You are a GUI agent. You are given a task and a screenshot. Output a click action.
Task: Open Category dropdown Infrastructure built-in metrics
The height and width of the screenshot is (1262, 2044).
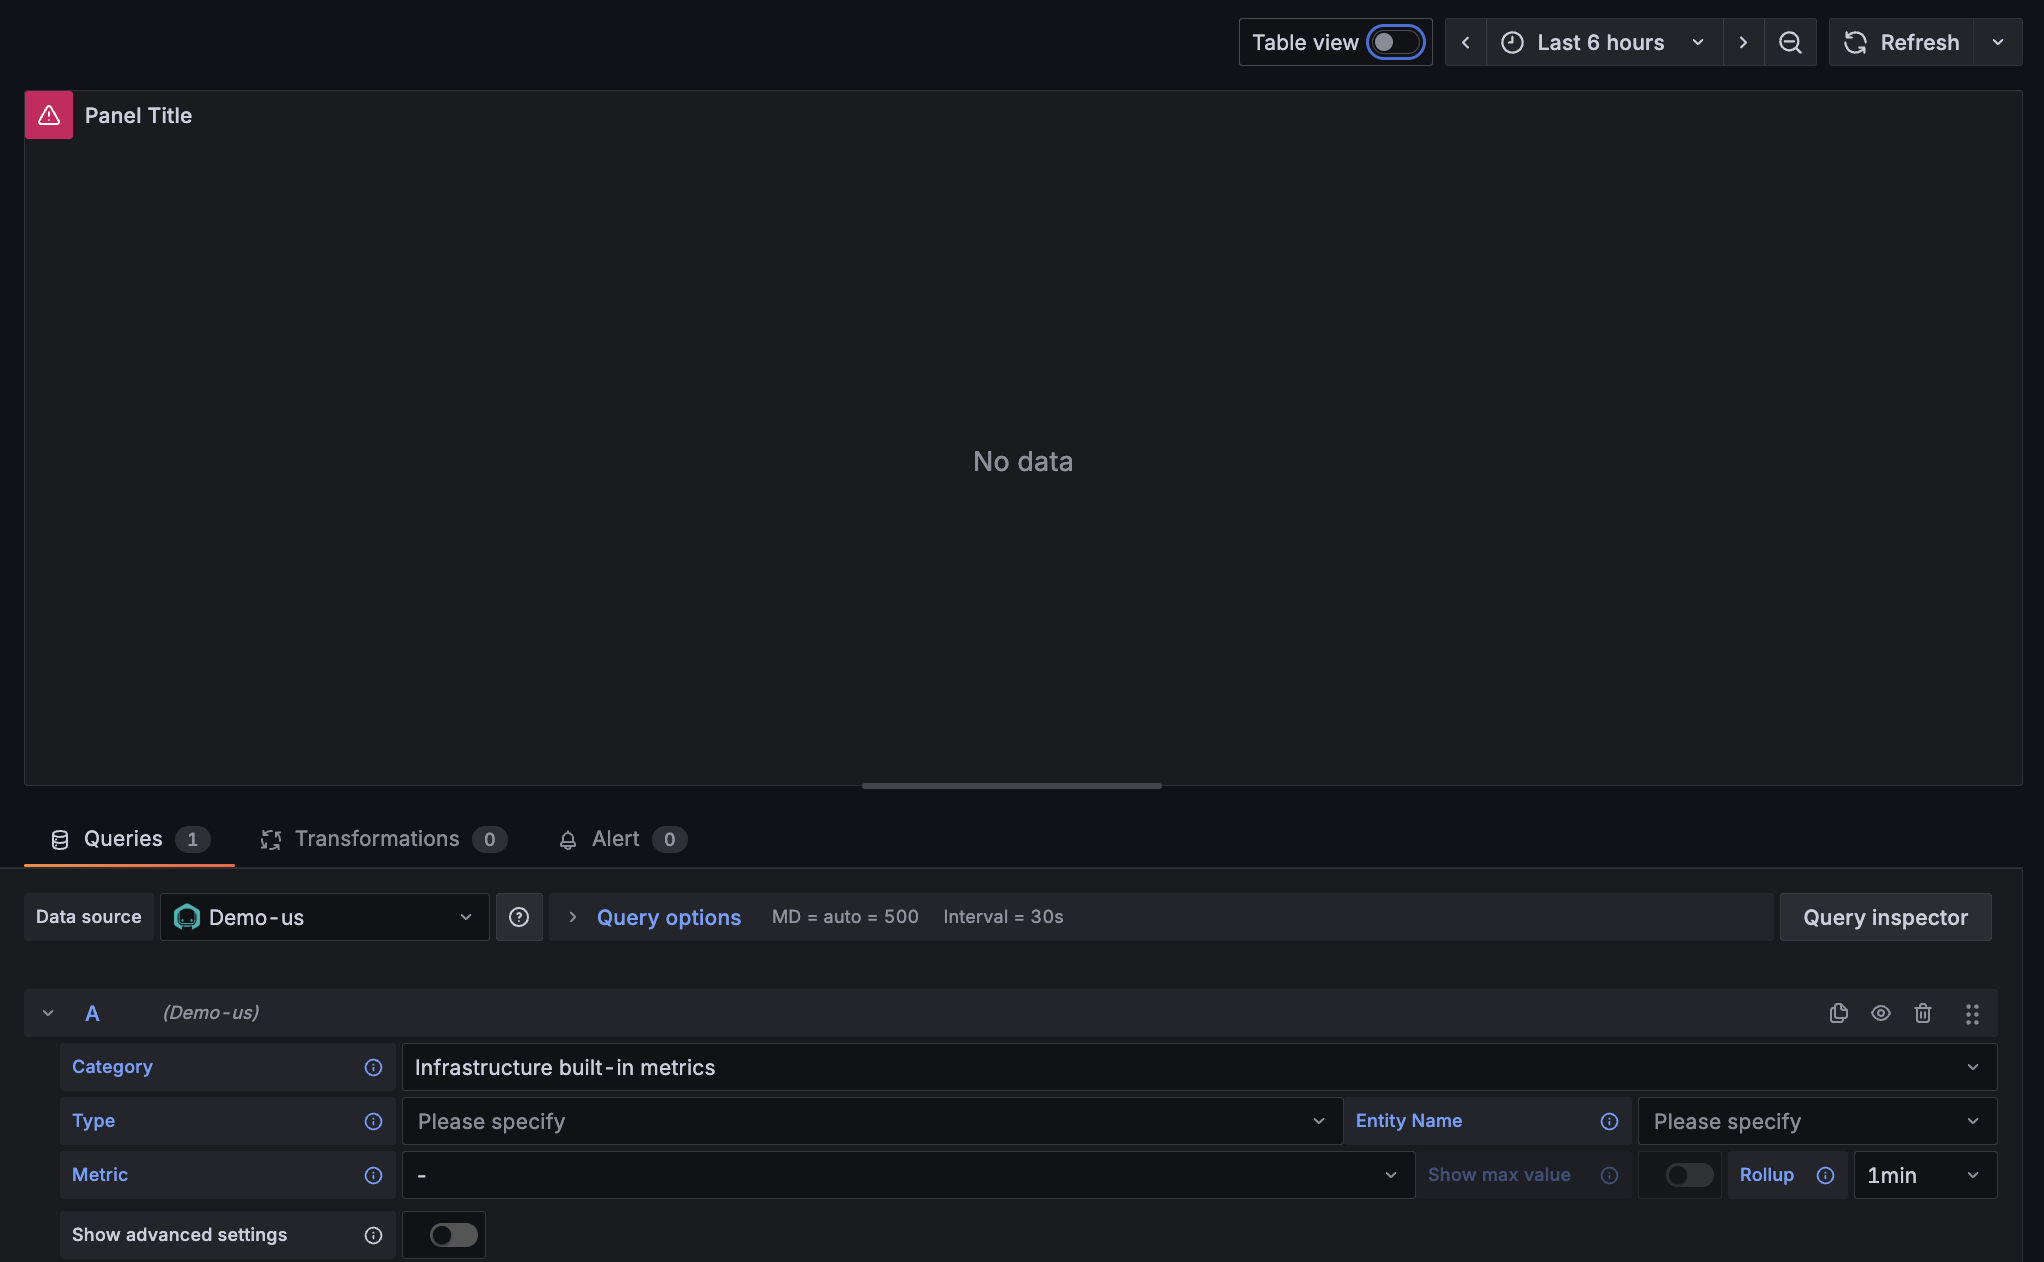1199,1067
